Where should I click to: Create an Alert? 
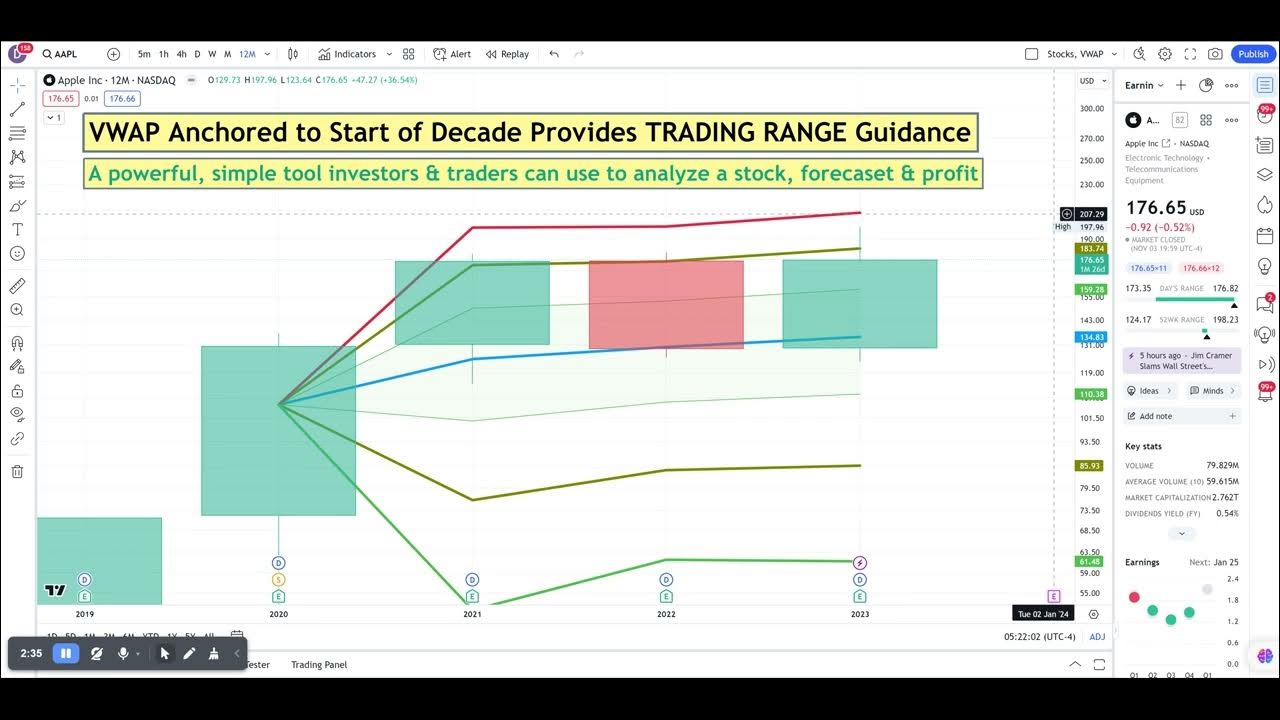(x=452, y=54)
